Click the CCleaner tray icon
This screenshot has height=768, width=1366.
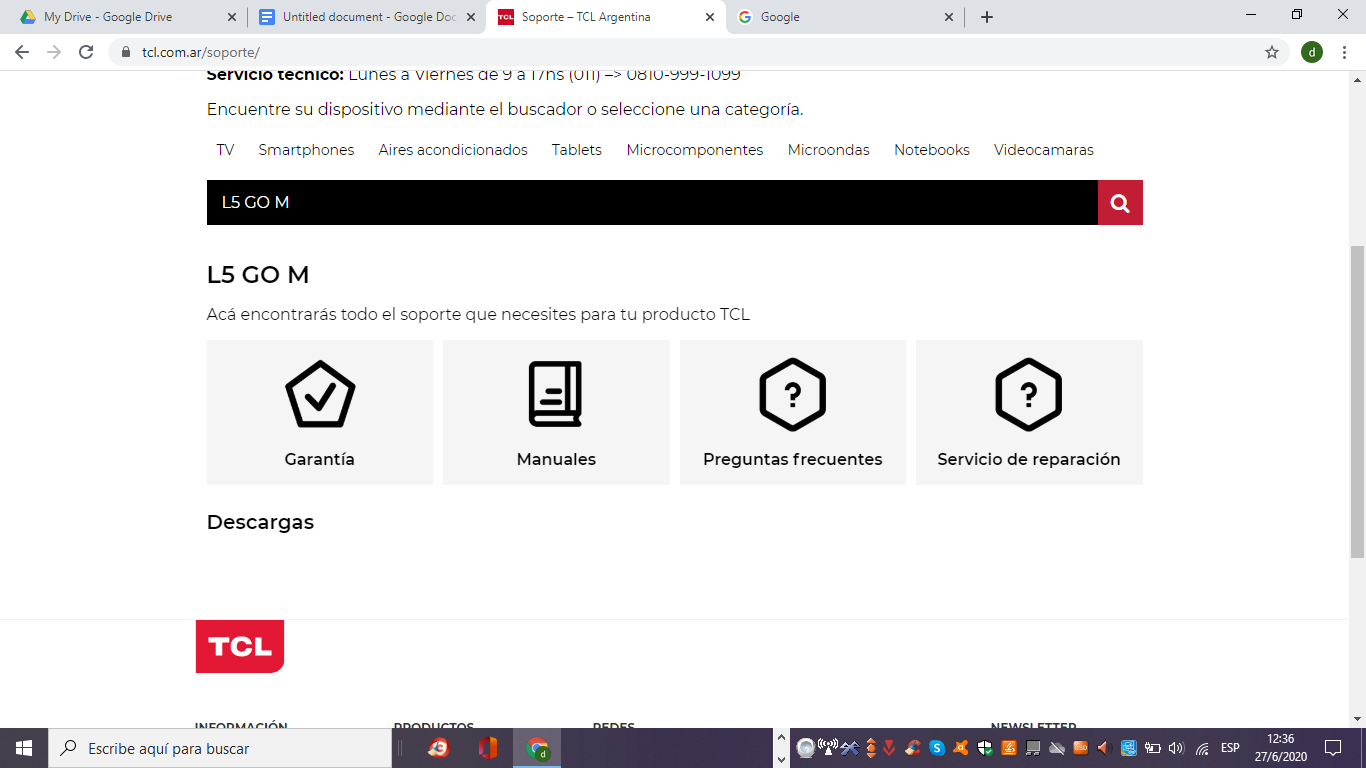[912, 748]
